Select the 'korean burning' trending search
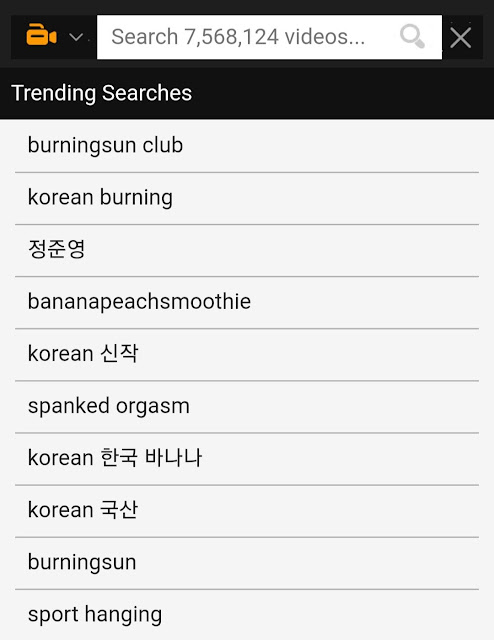The width and height of the screenshot is (494, 640). click(x=247, y=198)
